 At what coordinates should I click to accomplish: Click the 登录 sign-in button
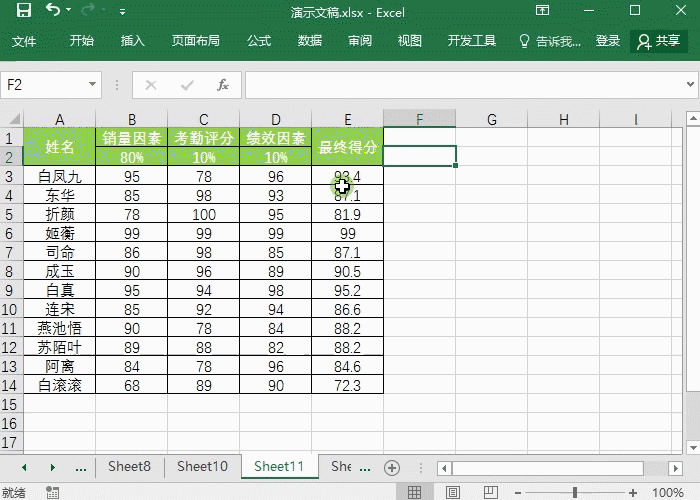pos(608,41)
